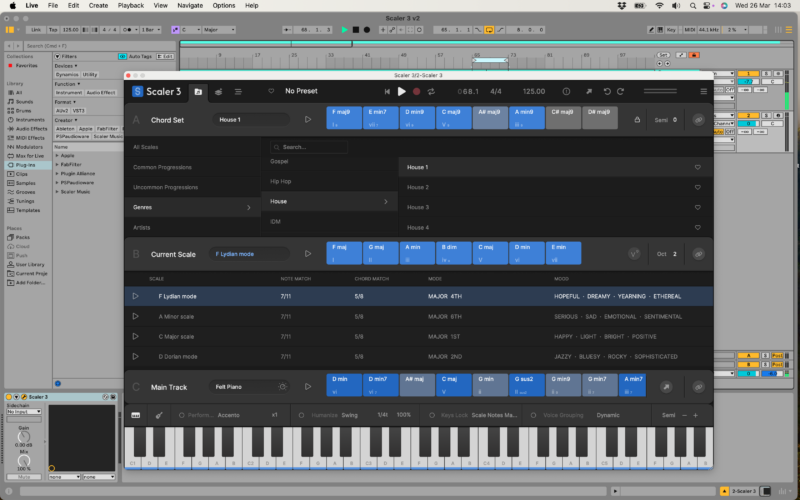Adjust the Mix knob on Scaler 3 device
Image resolution: width=800 pixels, height=500 pixels.
tap(24, 461)
